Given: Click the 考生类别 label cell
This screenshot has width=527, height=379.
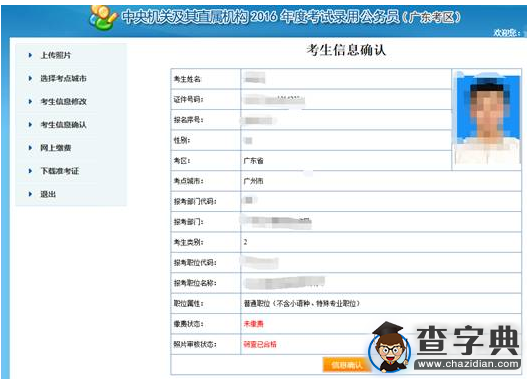Looking at the screenshot, I should [x=206, y=242].
